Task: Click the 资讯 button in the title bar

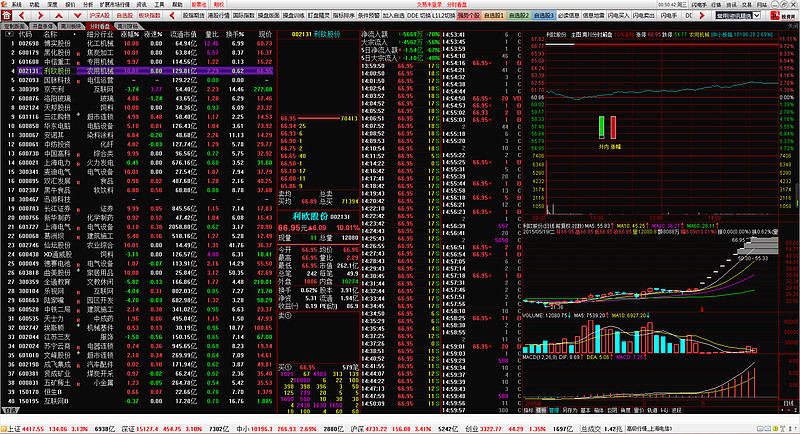Action: pos(732,4)
